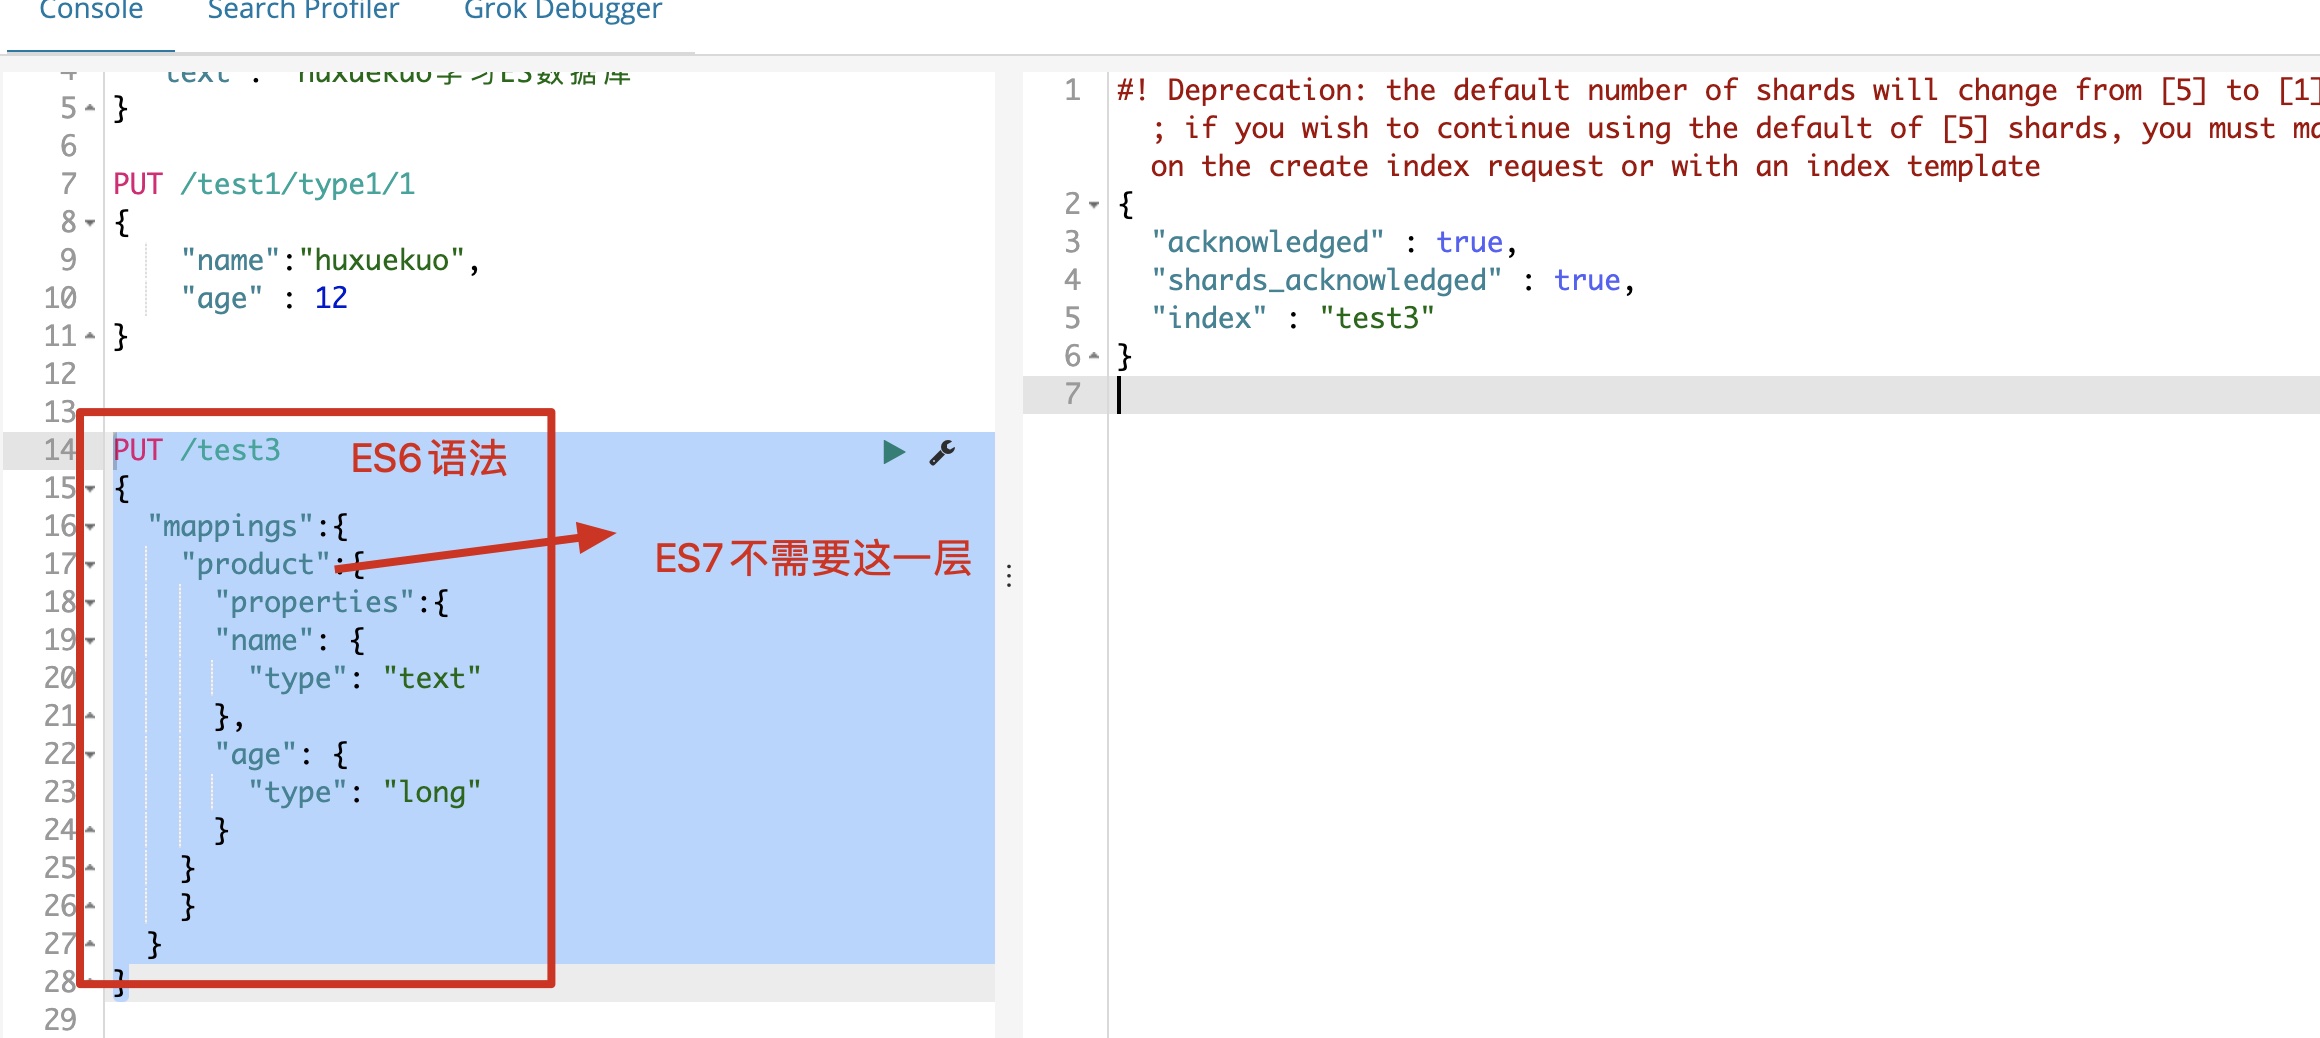Image resolution: width=2320 pixels, height=1038 pixels.
Task: Click the test3 index value in response
Action: pyautogui.click(x=1378, y=318)
